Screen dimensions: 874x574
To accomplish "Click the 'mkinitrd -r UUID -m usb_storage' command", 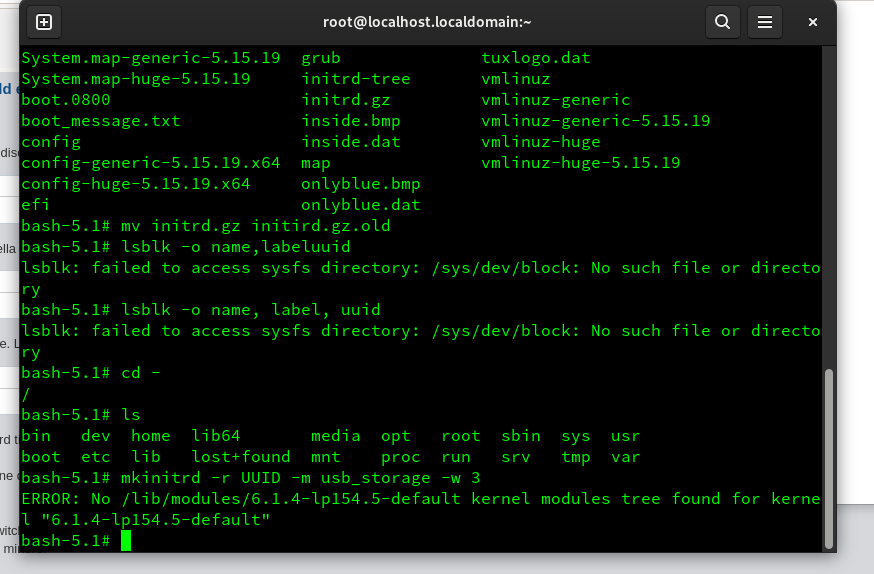I will click(301, 478).
